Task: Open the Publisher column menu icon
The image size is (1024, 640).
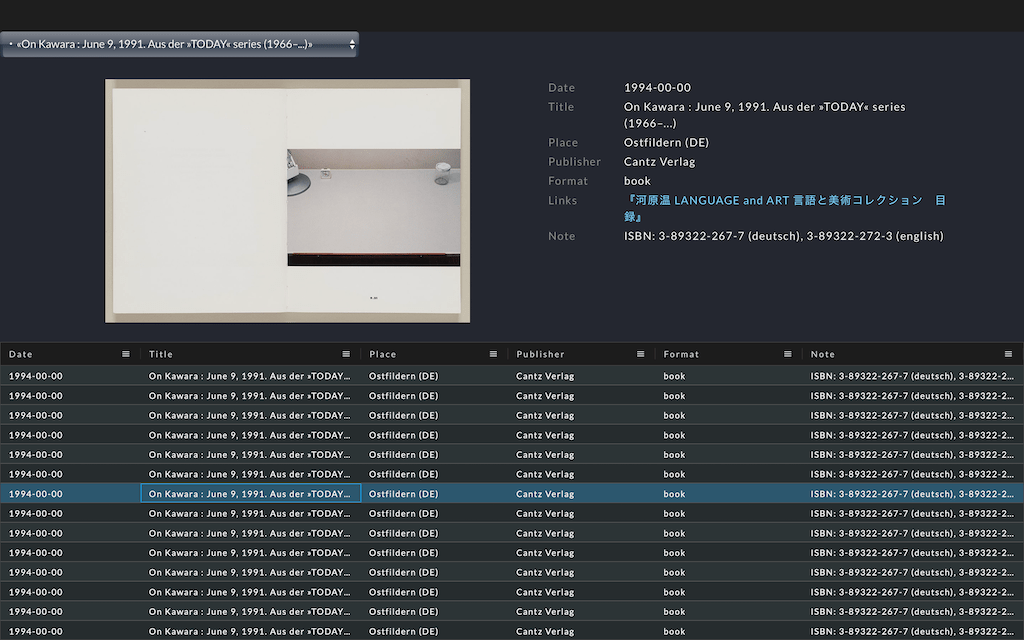Action: point(641,354)
